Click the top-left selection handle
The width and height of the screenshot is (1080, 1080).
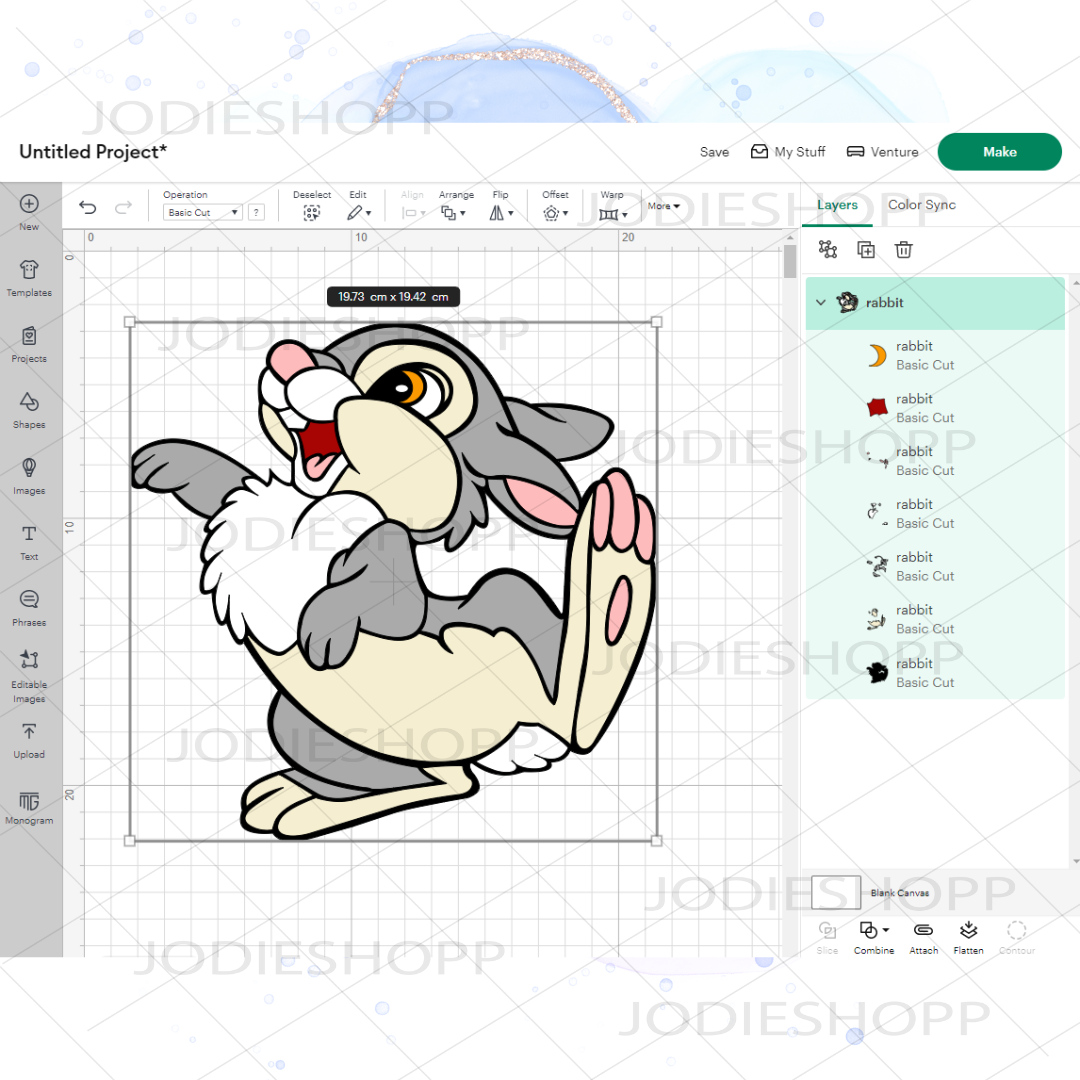coord(129,322)
